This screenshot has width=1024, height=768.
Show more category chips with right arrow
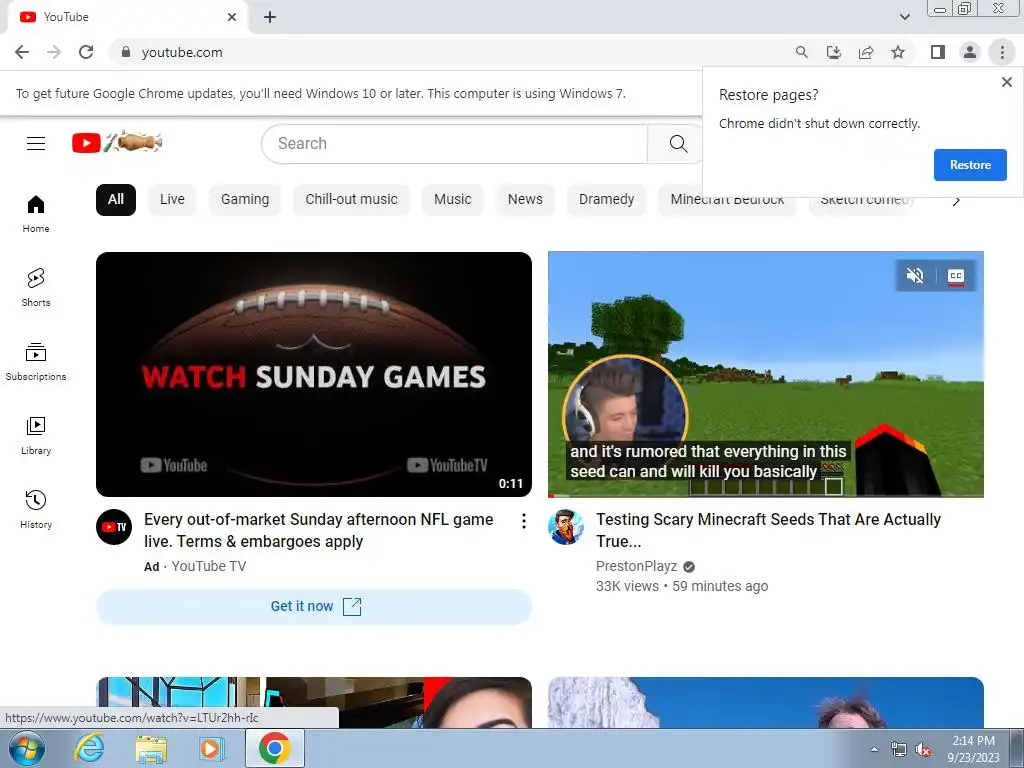click(956, 200)
